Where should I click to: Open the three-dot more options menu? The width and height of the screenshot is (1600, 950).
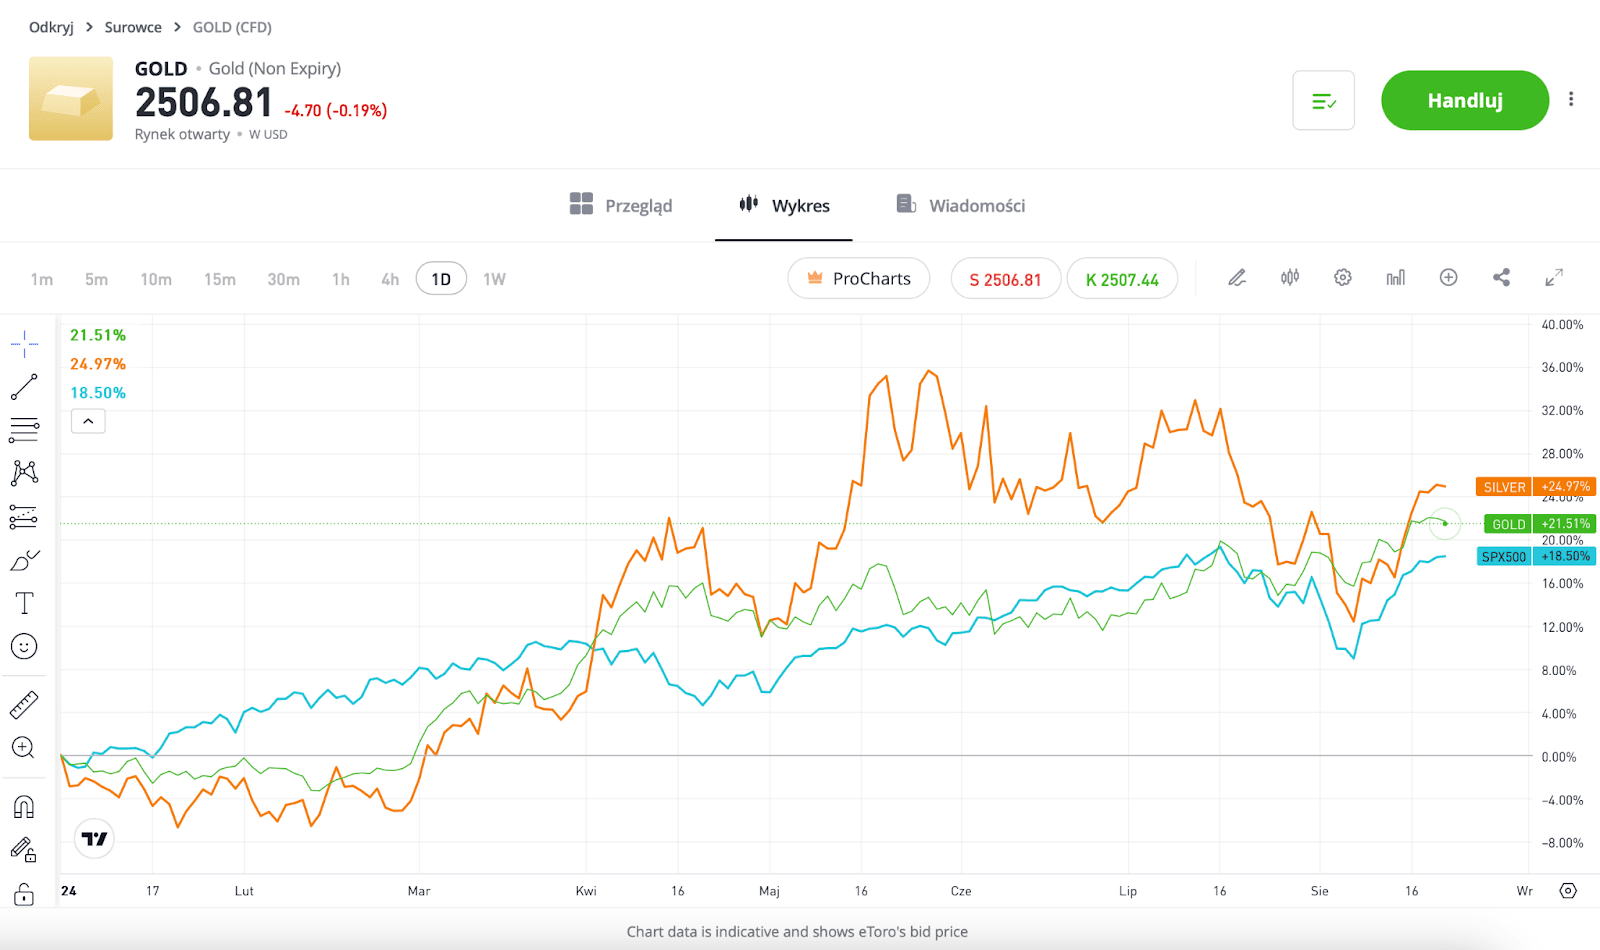(1571, 99)
